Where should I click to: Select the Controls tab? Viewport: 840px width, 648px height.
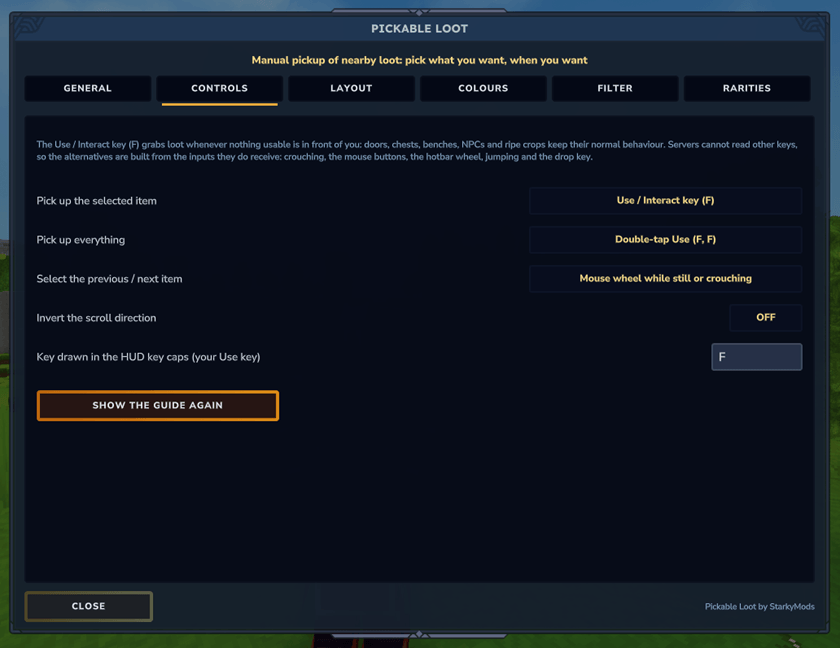tap(219, 88)
